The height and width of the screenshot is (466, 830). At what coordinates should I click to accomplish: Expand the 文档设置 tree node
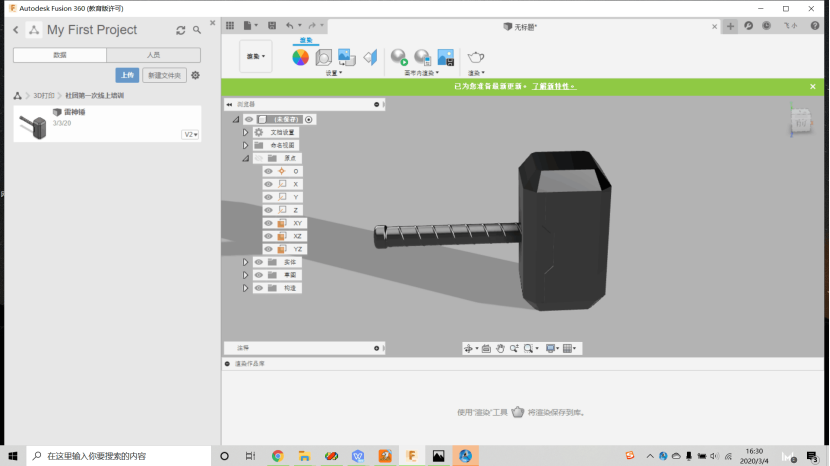246,132
